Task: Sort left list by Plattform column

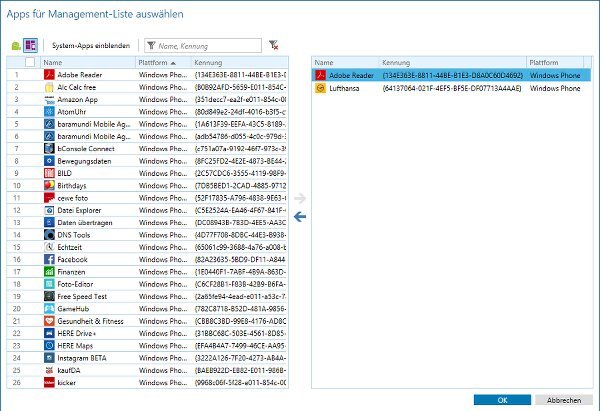Action: (163, 62)
